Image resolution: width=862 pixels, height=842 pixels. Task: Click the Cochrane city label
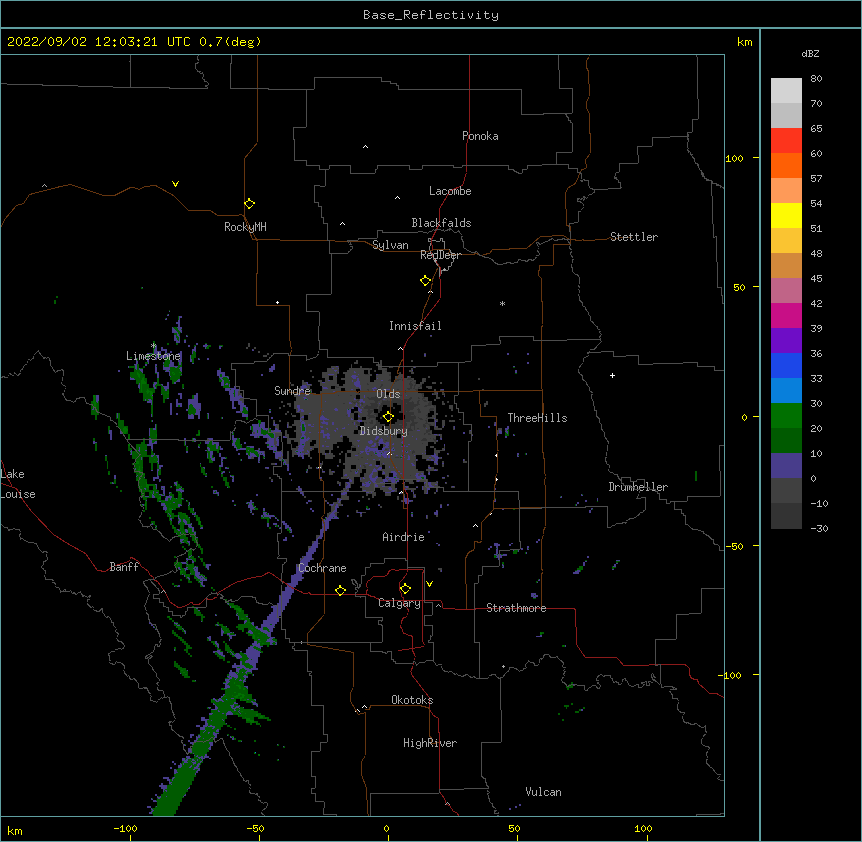pos(322,568)
